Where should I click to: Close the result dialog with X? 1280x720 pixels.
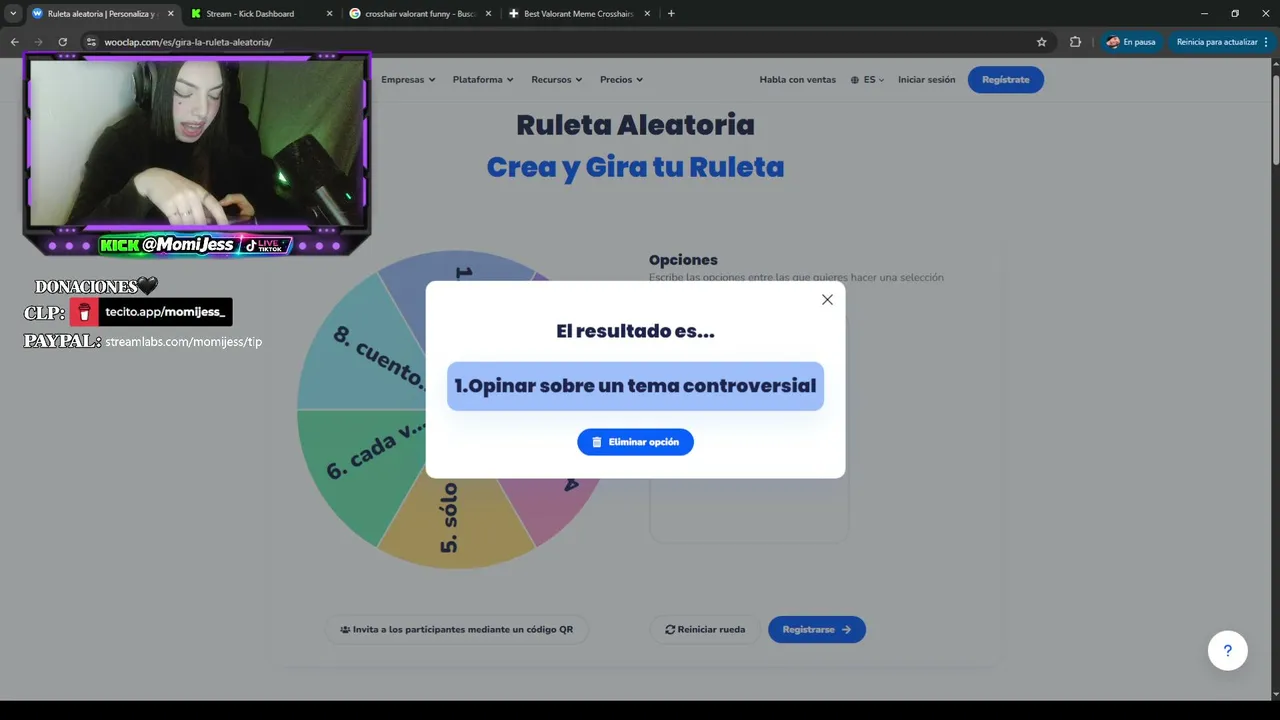[827, 300]
